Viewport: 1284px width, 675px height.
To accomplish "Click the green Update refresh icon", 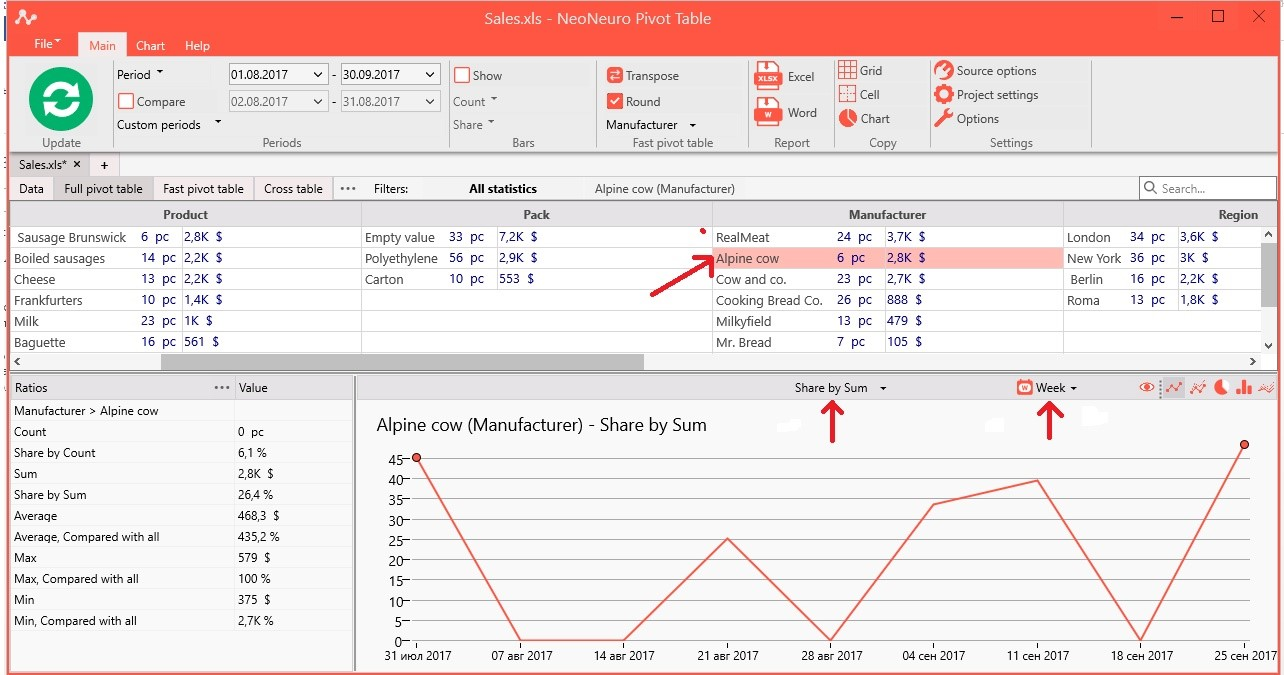I will pyautogui.click(x=61, y=99).
